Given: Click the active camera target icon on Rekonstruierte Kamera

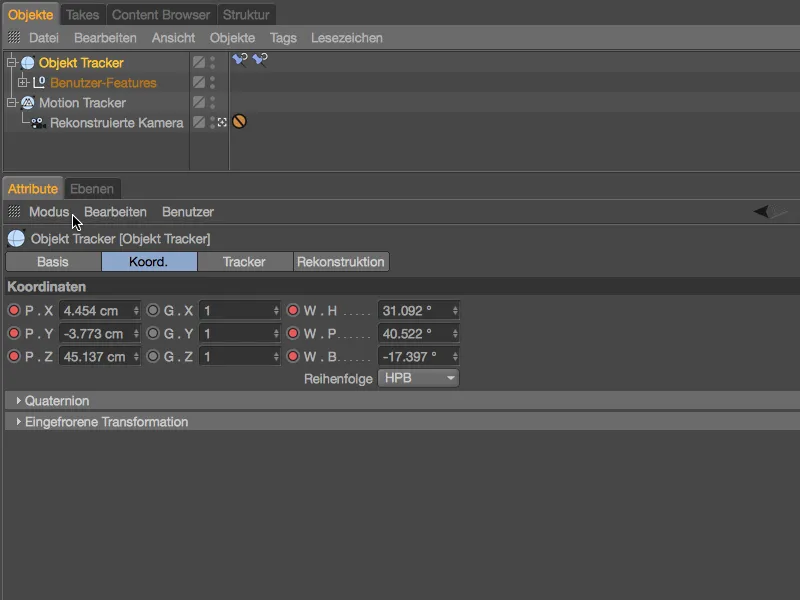Looking at the screenshot, I should 222,122.
